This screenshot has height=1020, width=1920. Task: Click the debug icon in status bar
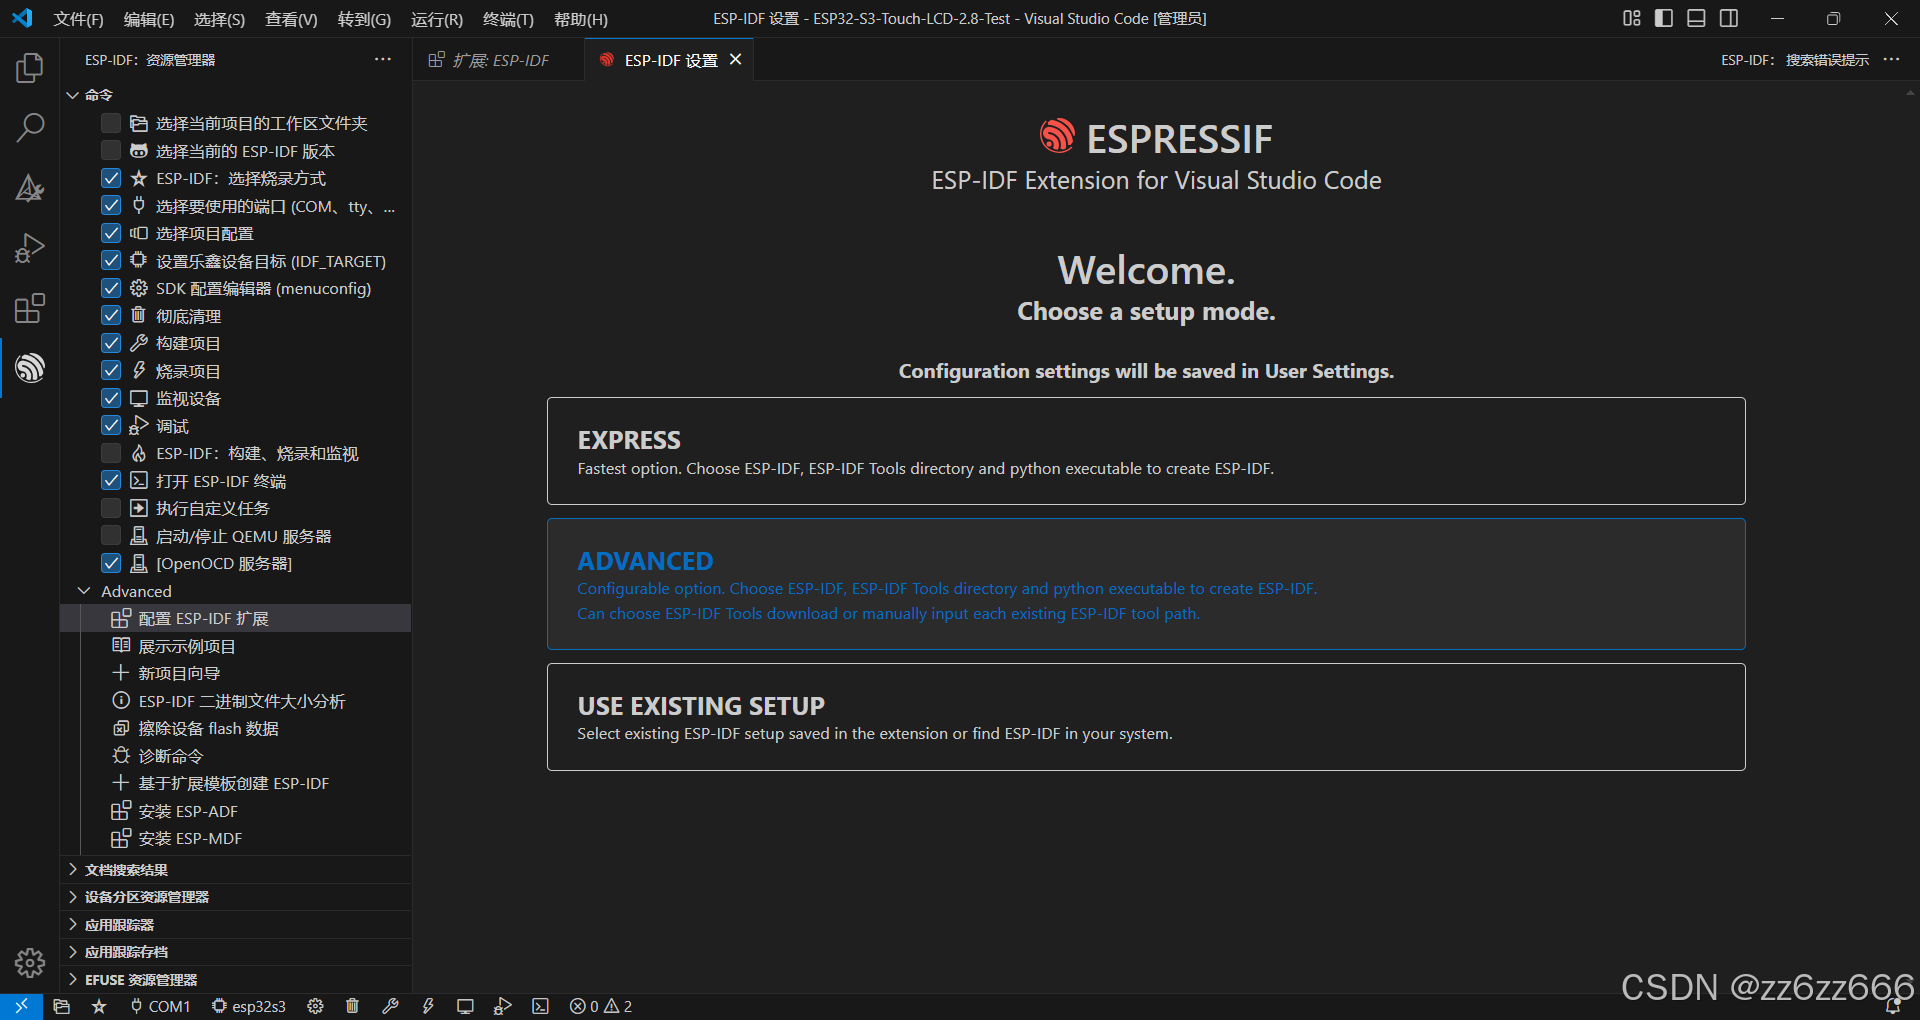click(503, 1006)
